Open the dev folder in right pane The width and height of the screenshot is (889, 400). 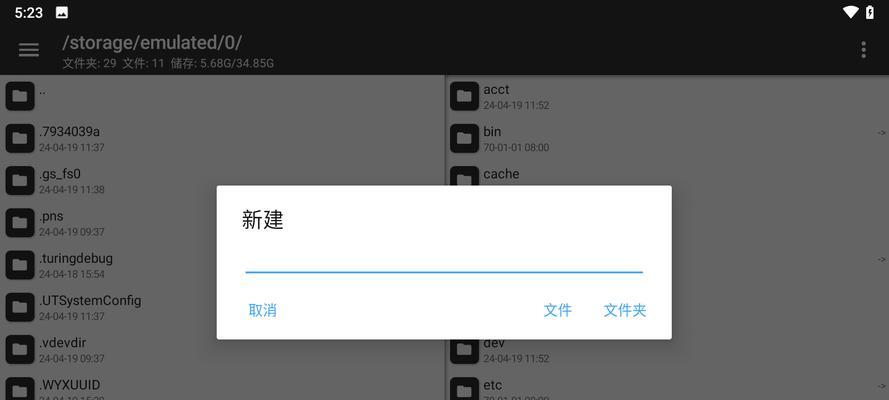667,351
